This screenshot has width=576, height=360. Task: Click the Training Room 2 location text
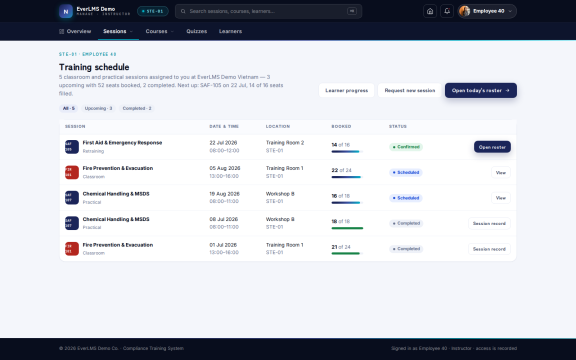pyautogui.click(x=285, y=143)
